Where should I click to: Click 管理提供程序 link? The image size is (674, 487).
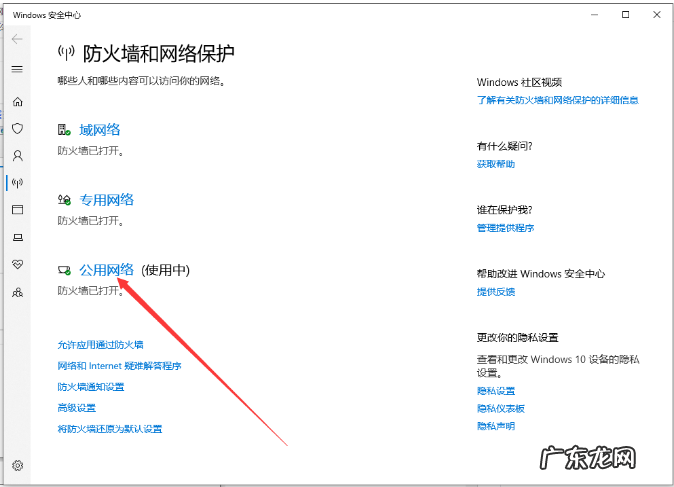(x=506, y=228)
